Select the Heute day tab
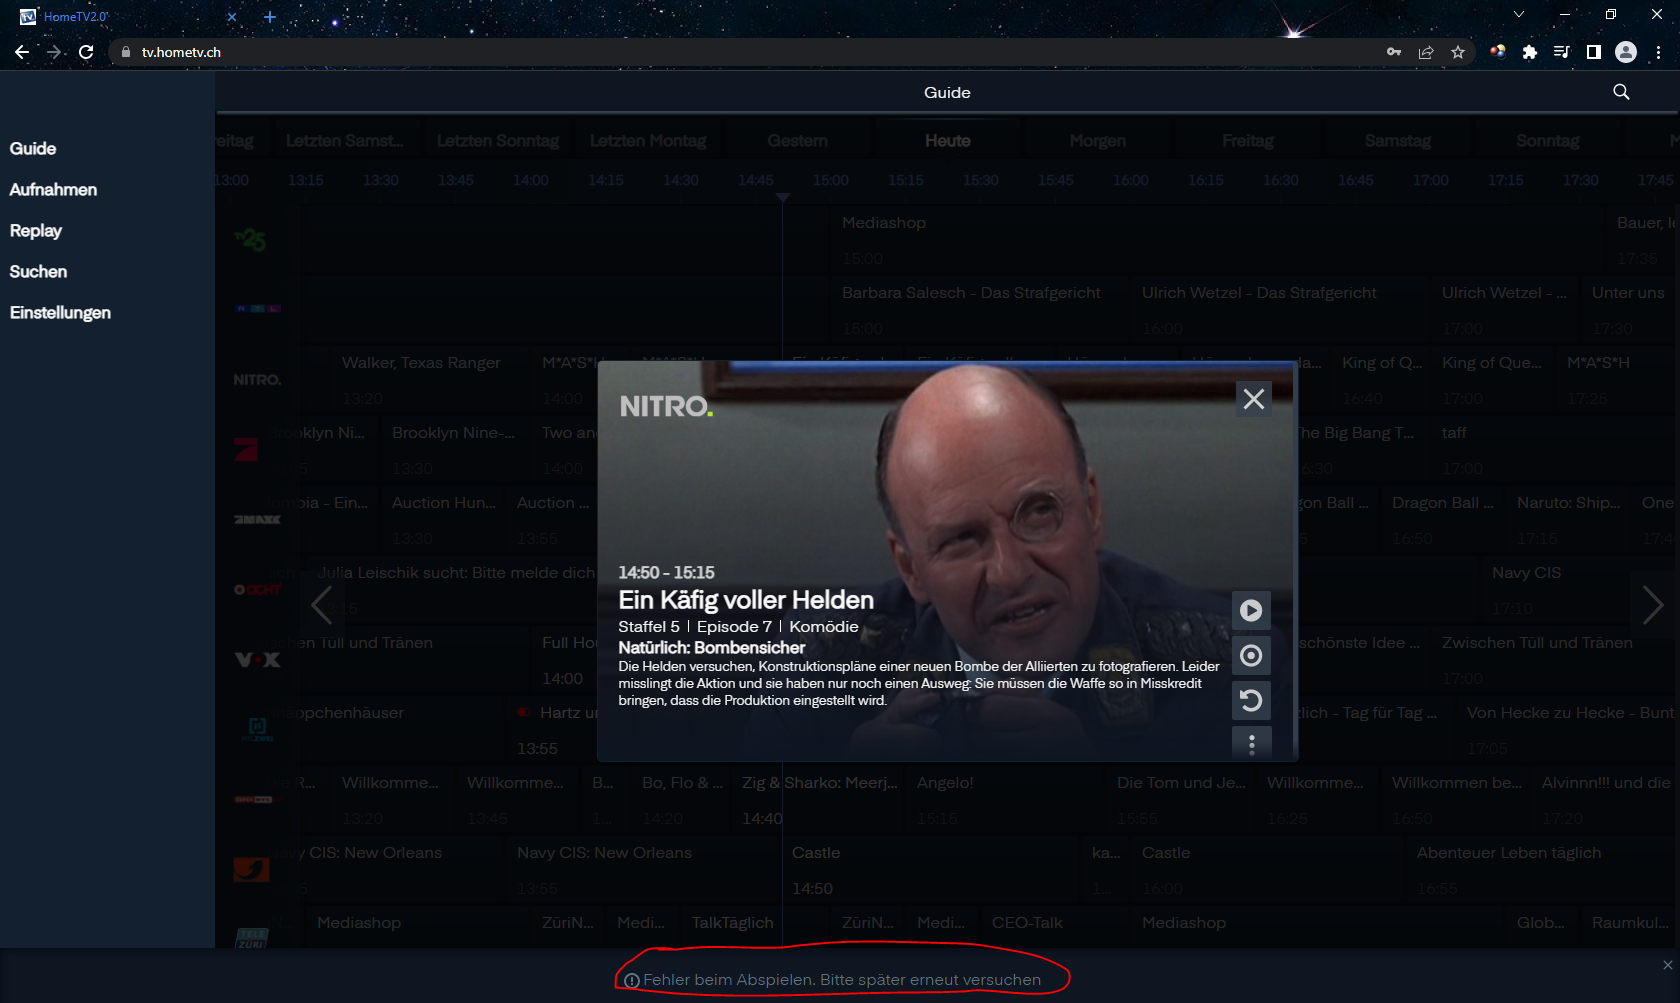Viewport: 1680px width, 1003px height. (x=948, y=141)
